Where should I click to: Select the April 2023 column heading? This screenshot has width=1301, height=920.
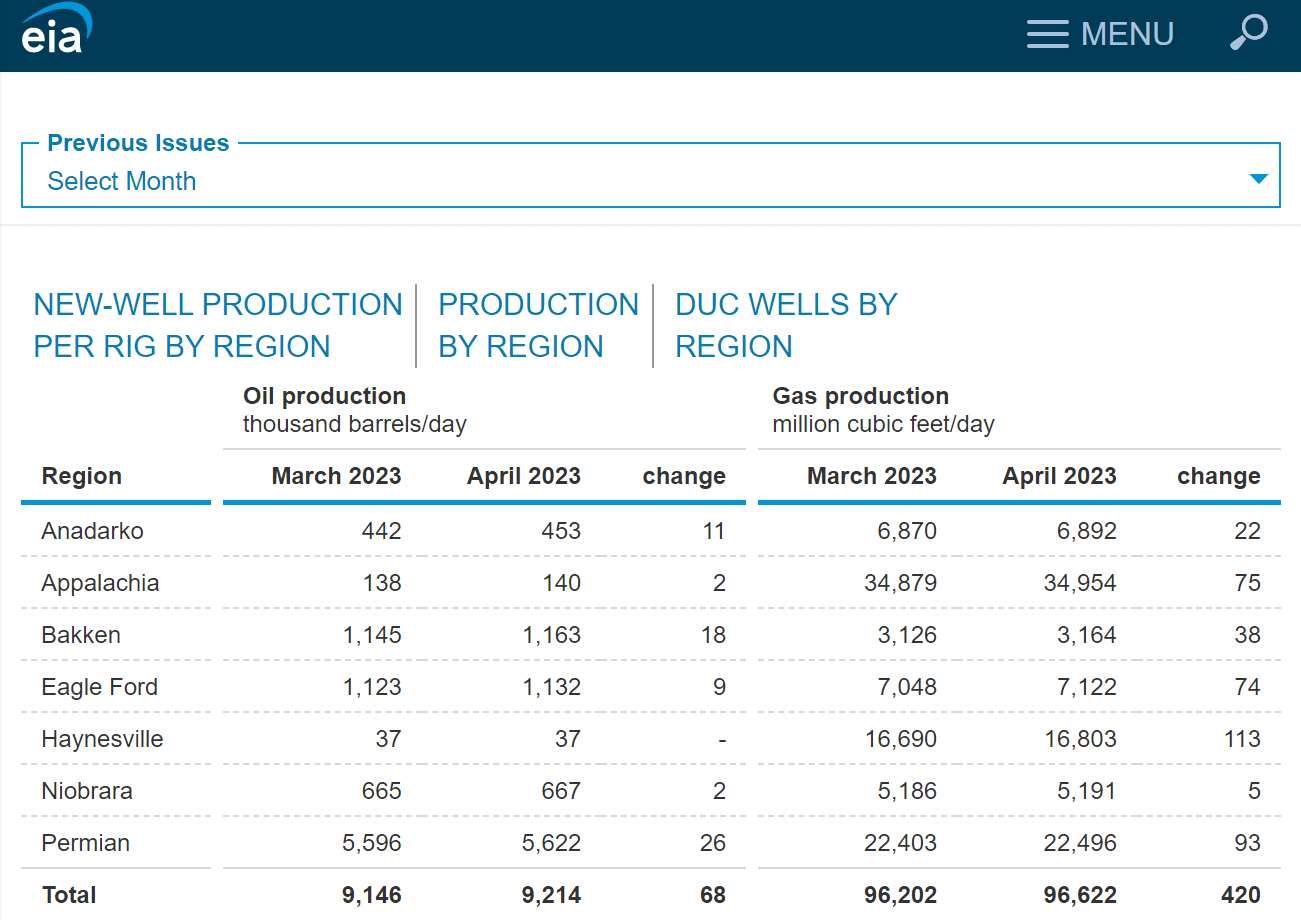tap(523, 476)
